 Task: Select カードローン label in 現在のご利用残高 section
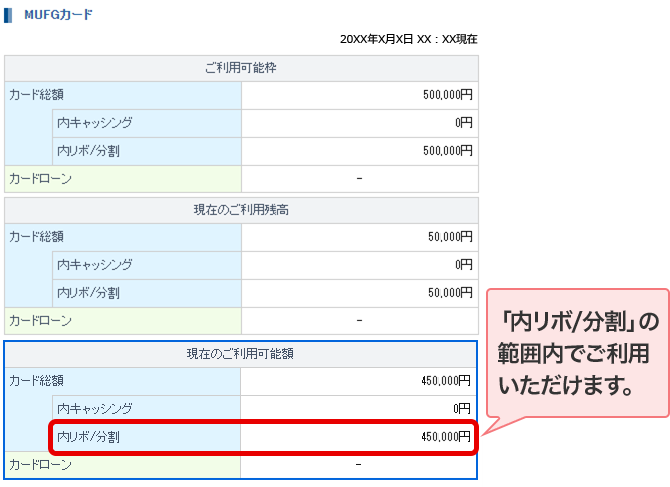[40, 321]
